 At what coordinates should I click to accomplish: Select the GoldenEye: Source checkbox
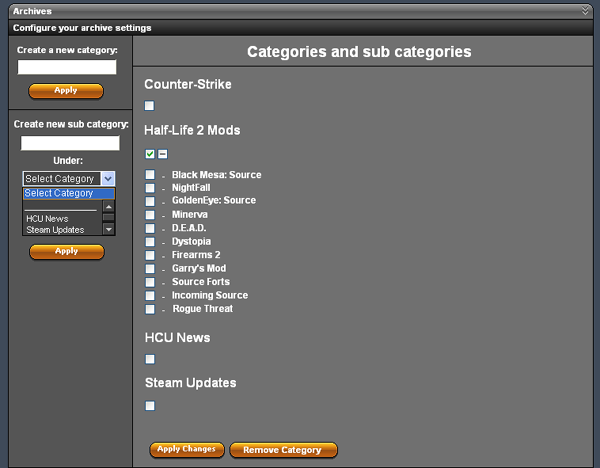pyautogui.click(x=150, y=201)
